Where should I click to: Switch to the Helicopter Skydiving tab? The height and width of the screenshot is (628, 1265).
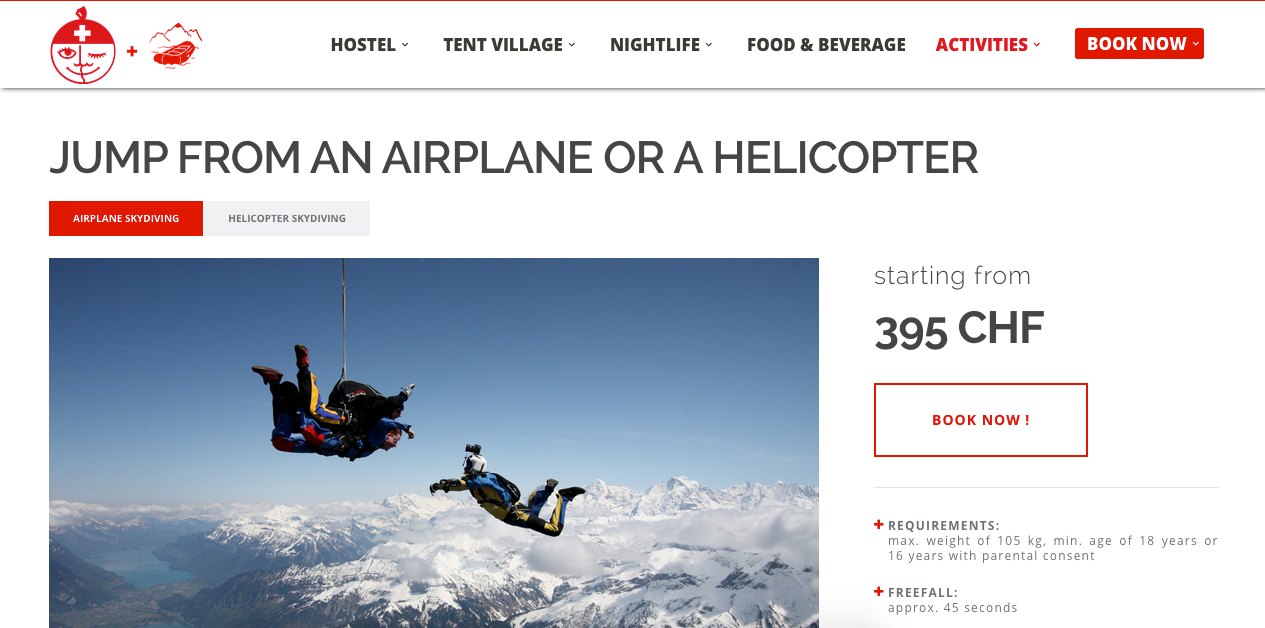coord(287,218)
